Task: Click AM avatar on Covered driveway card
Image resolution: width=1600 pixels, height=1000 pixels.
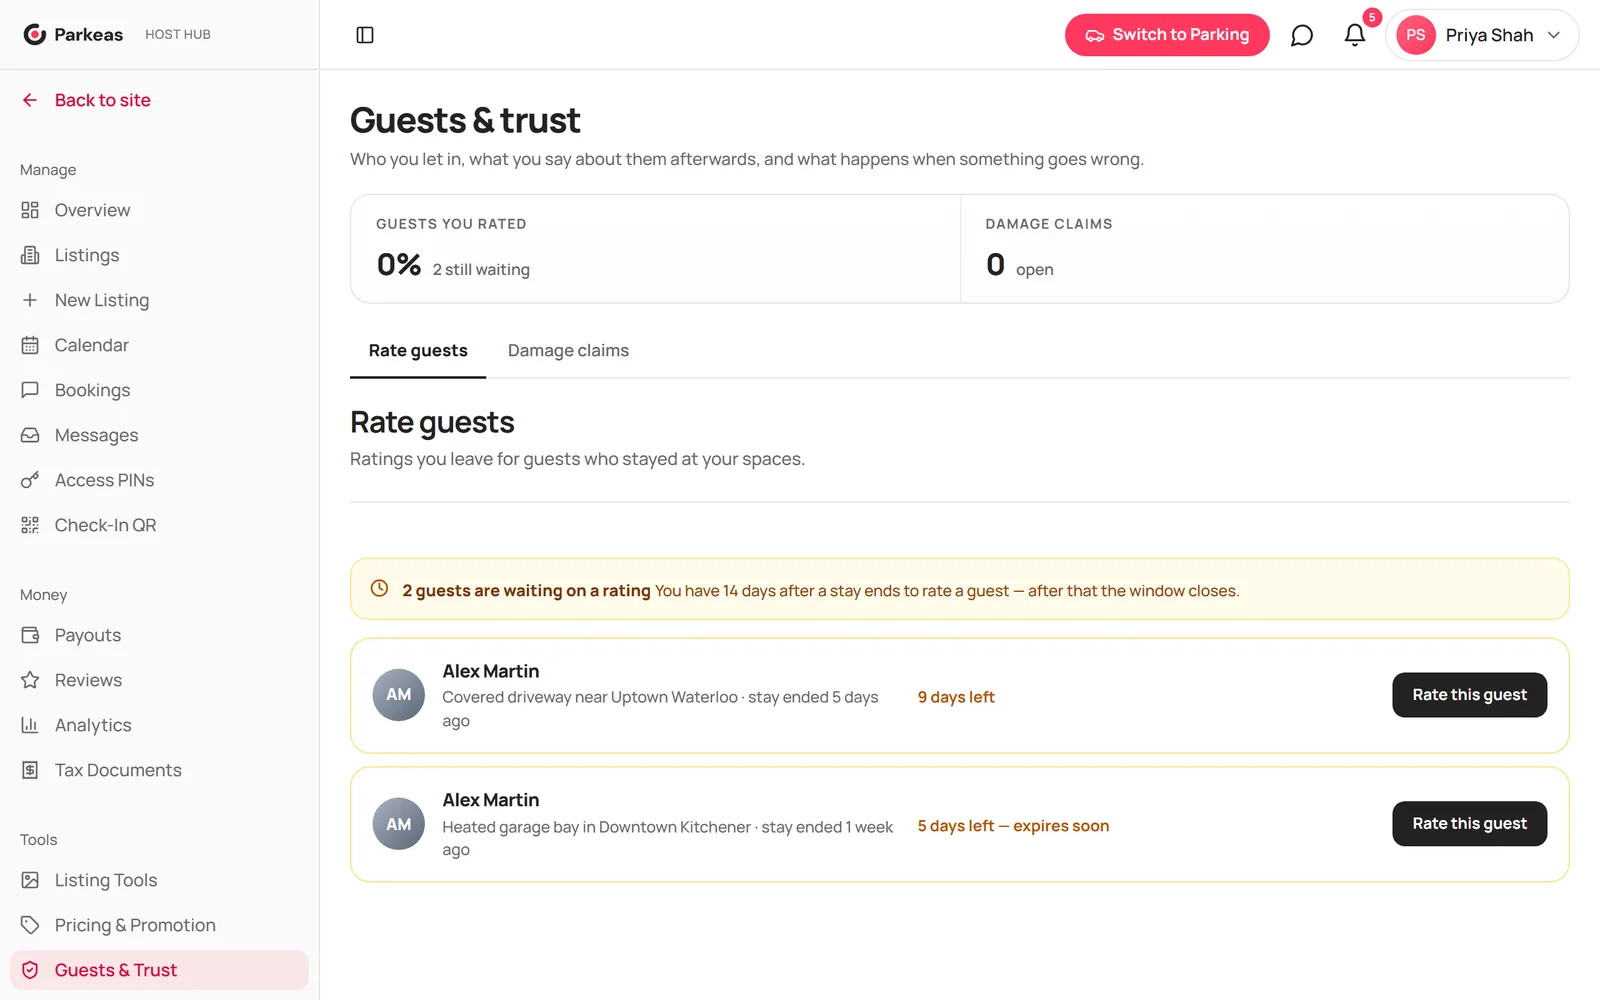Action: pyautogui.click(x=399, y=695)
